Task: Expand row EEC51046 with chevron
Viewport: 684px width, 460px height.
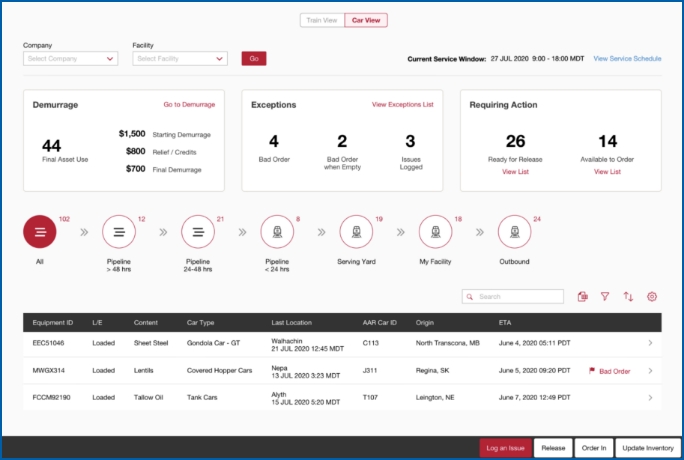Action: 650,343
